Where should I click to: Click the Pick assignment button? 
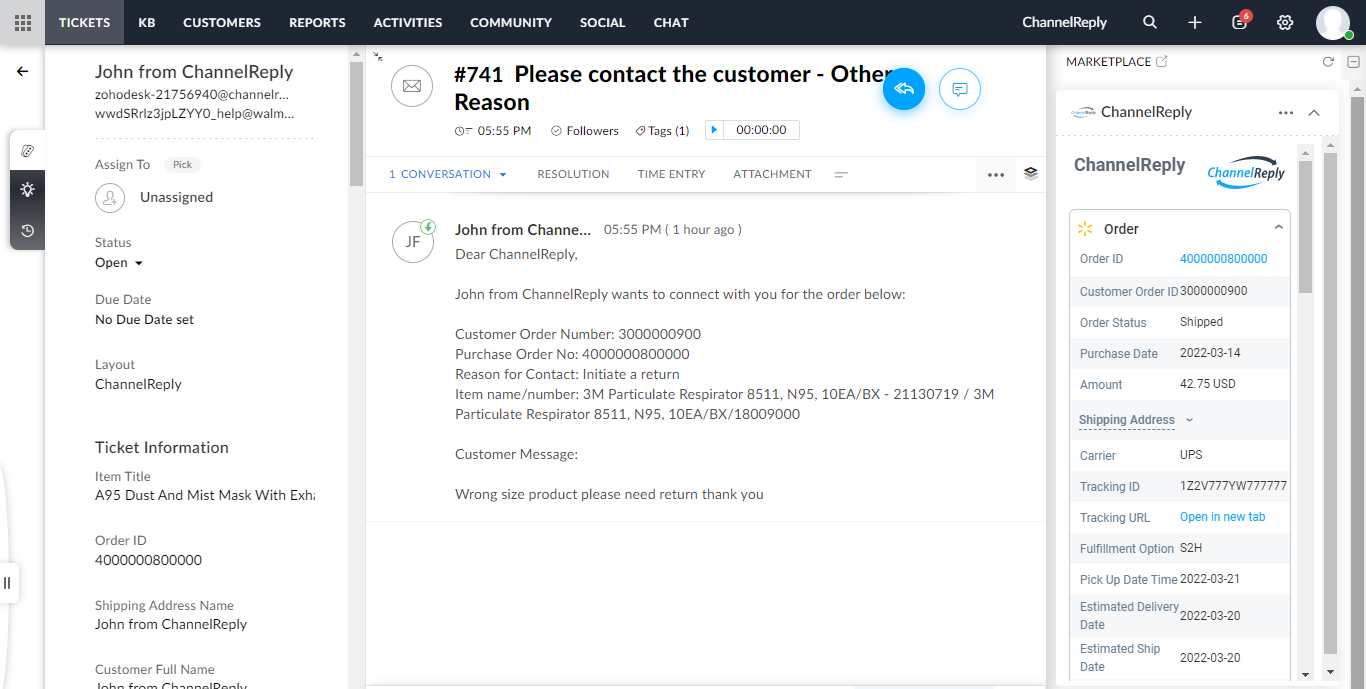(183, 164)
